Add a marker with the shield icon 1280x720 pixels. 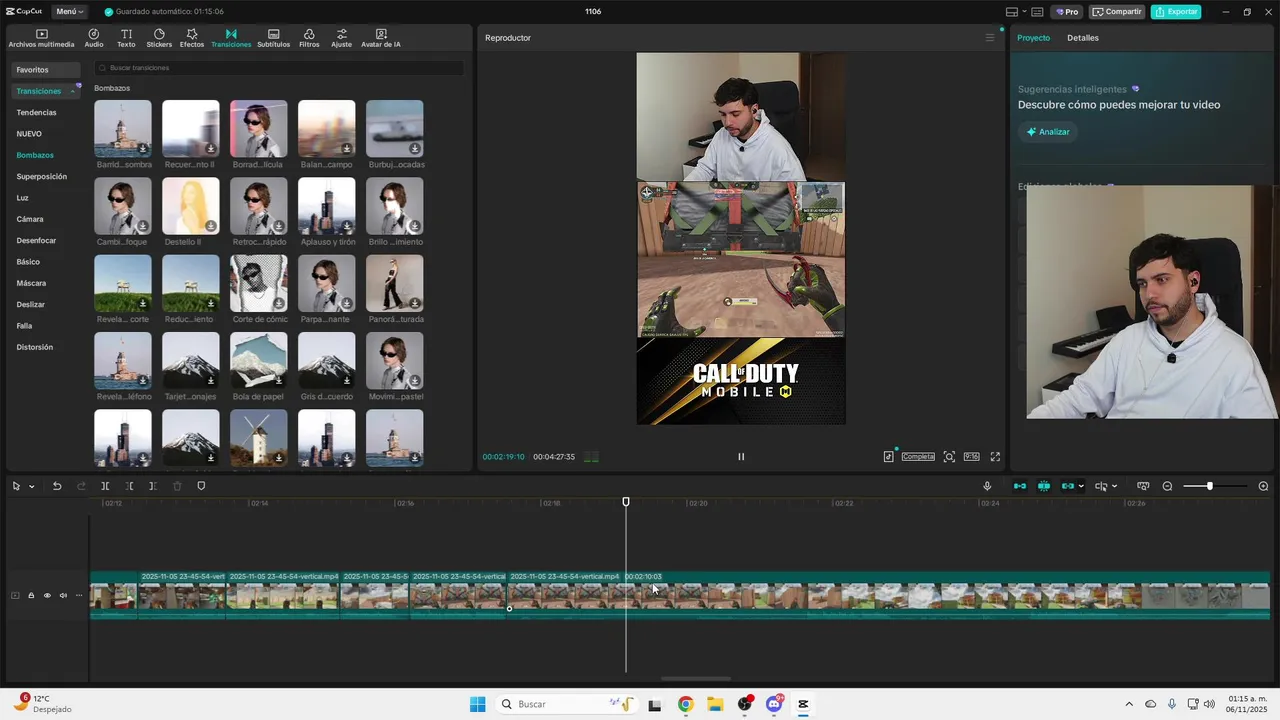pyautogui.click(x=201, y=486)
